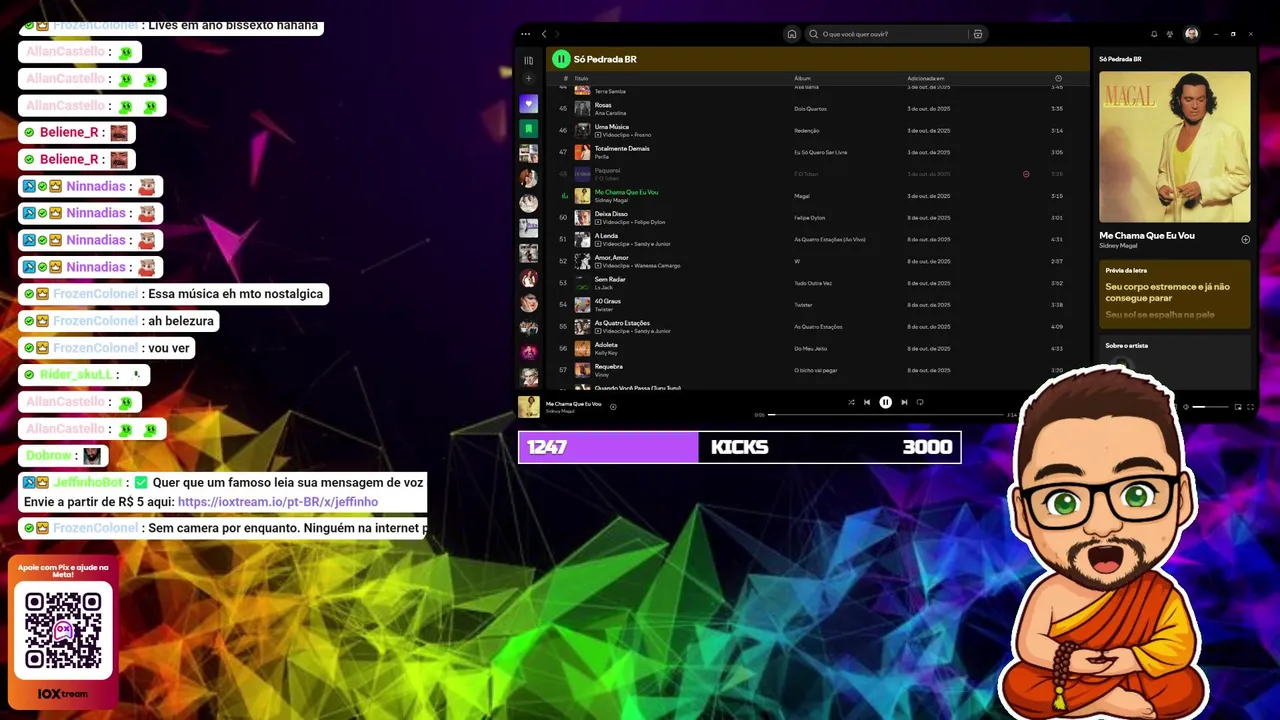1280x720 pixels.
Task: Open the album link Eu Só Quero Ser Livre
Action: 821,152
